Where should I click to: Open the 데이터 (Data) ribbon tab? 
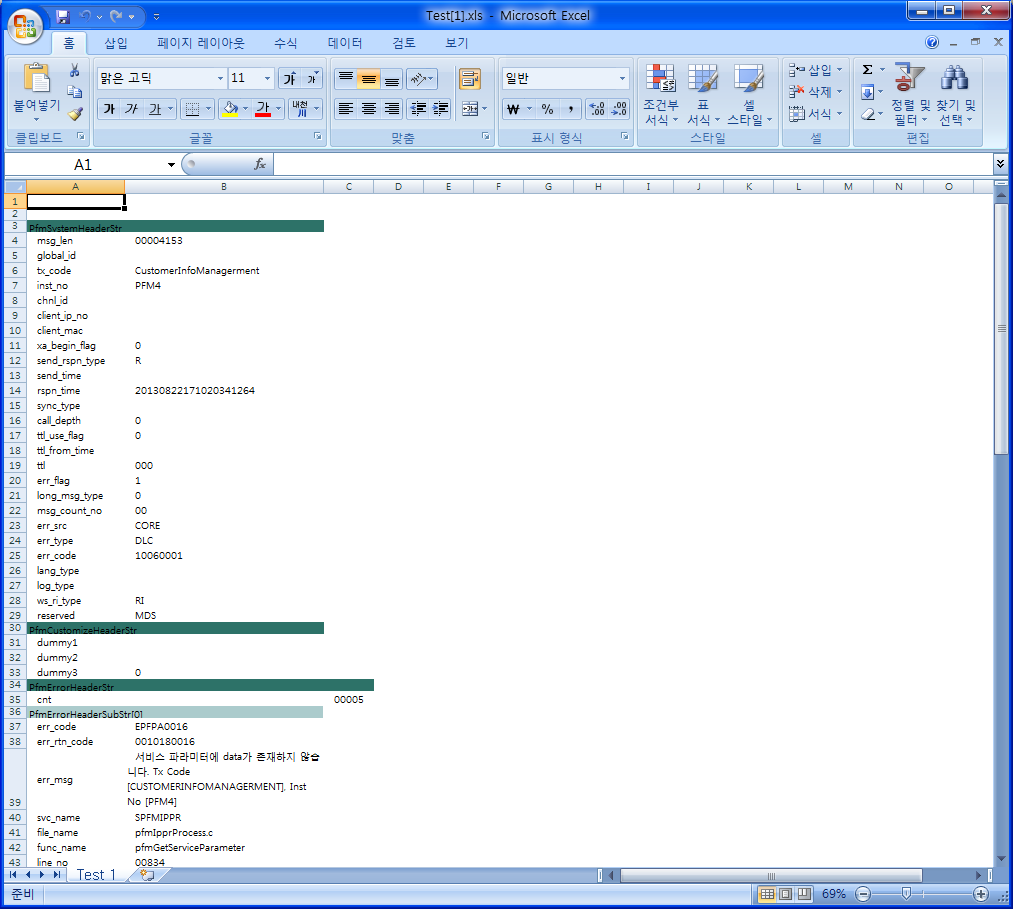tap(345, 43)
